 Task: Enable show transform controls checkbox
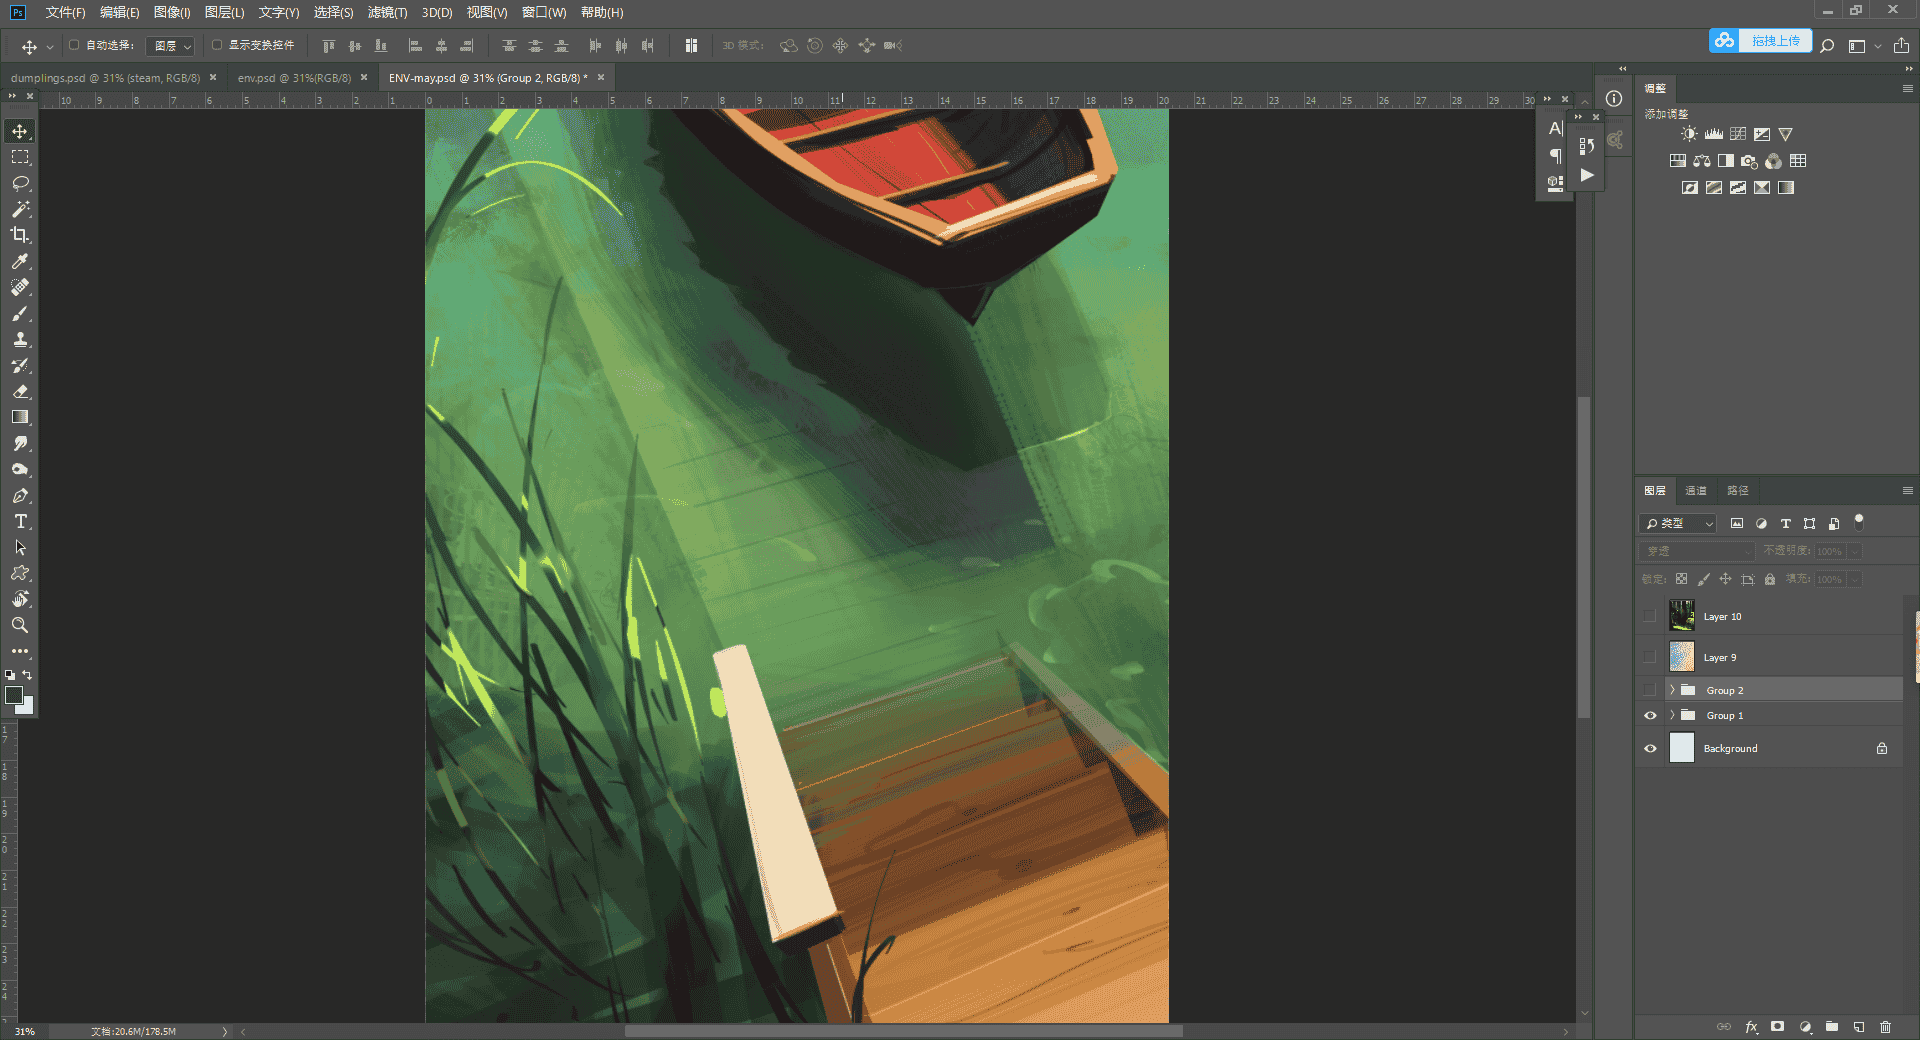click(216, 45)
